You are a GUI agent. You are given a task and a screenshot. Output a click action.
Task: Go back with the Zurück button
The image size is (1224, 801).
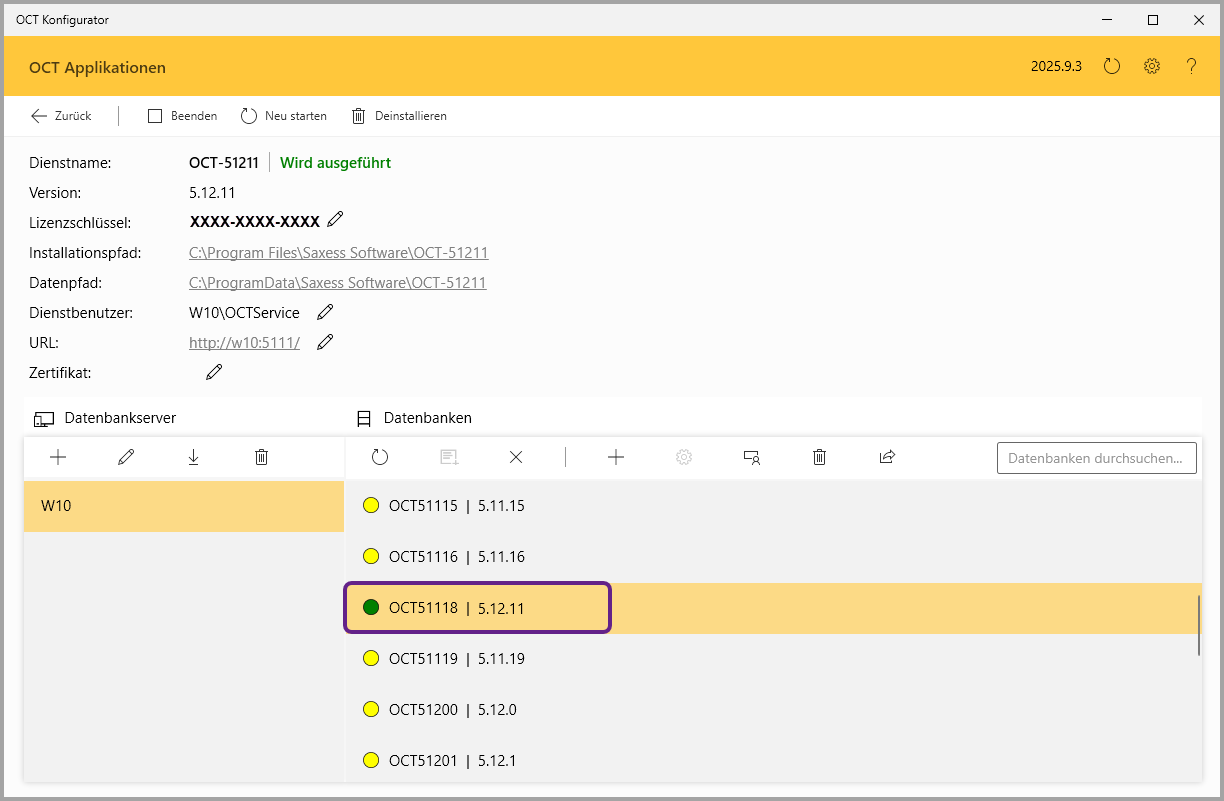61,116
